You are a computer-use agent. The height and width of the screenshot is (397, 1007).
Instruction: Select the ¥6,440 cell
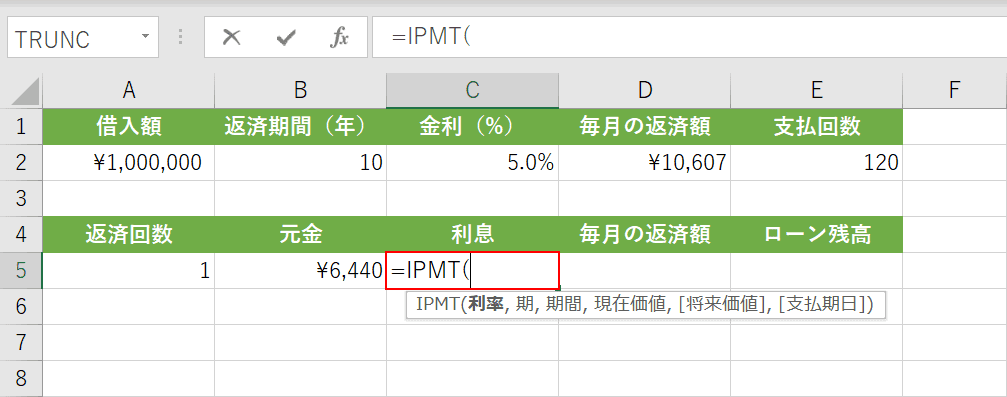tap(301, 270)
